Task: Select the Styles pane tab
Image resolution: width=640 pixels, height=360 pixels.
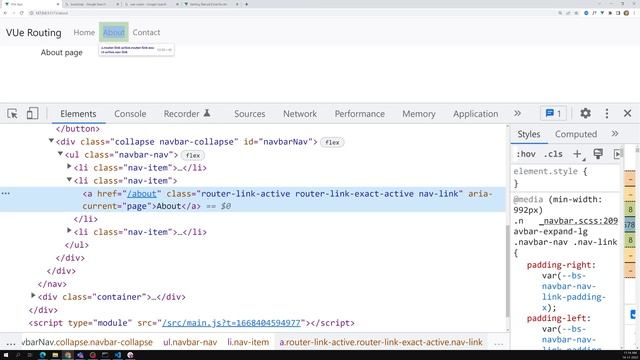Action: 529,134
